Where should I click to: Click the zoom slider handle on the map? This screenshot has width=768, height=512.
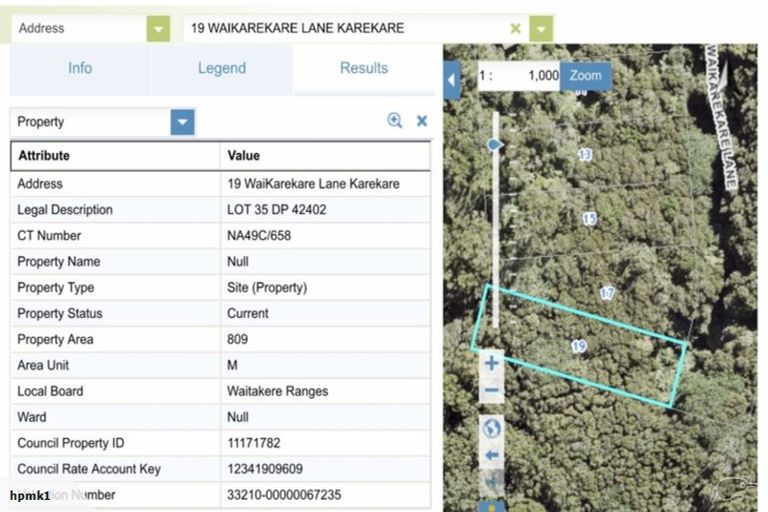coord(495,145)
